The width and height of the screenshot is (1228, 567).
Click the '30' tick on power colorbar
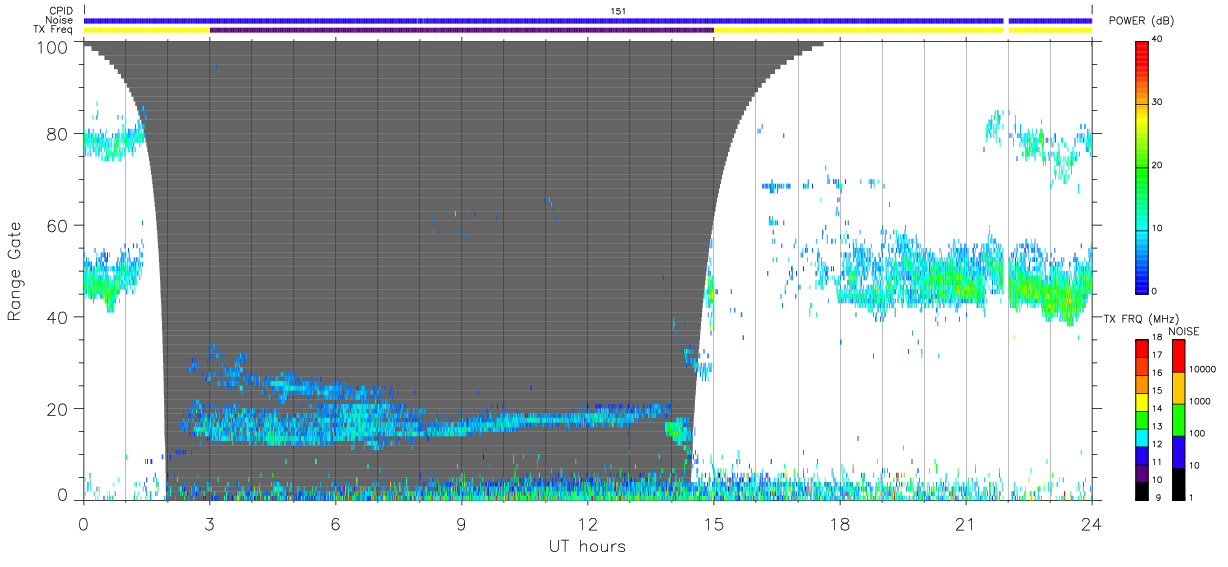pyautogui.click(x=1159, y=102)
